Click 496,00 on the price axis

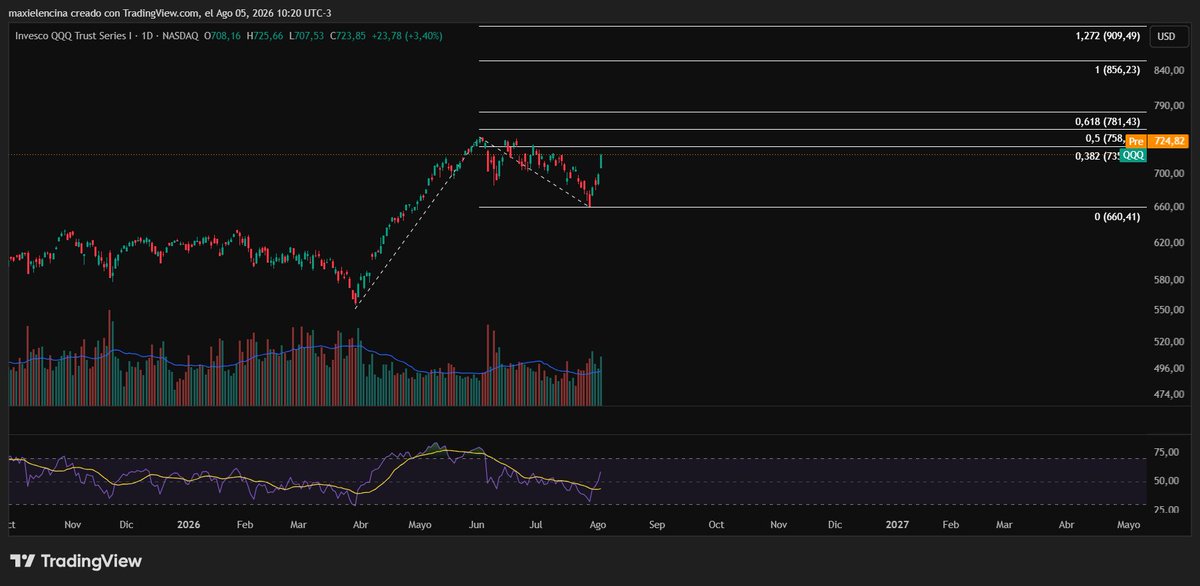pos(1169,369)
